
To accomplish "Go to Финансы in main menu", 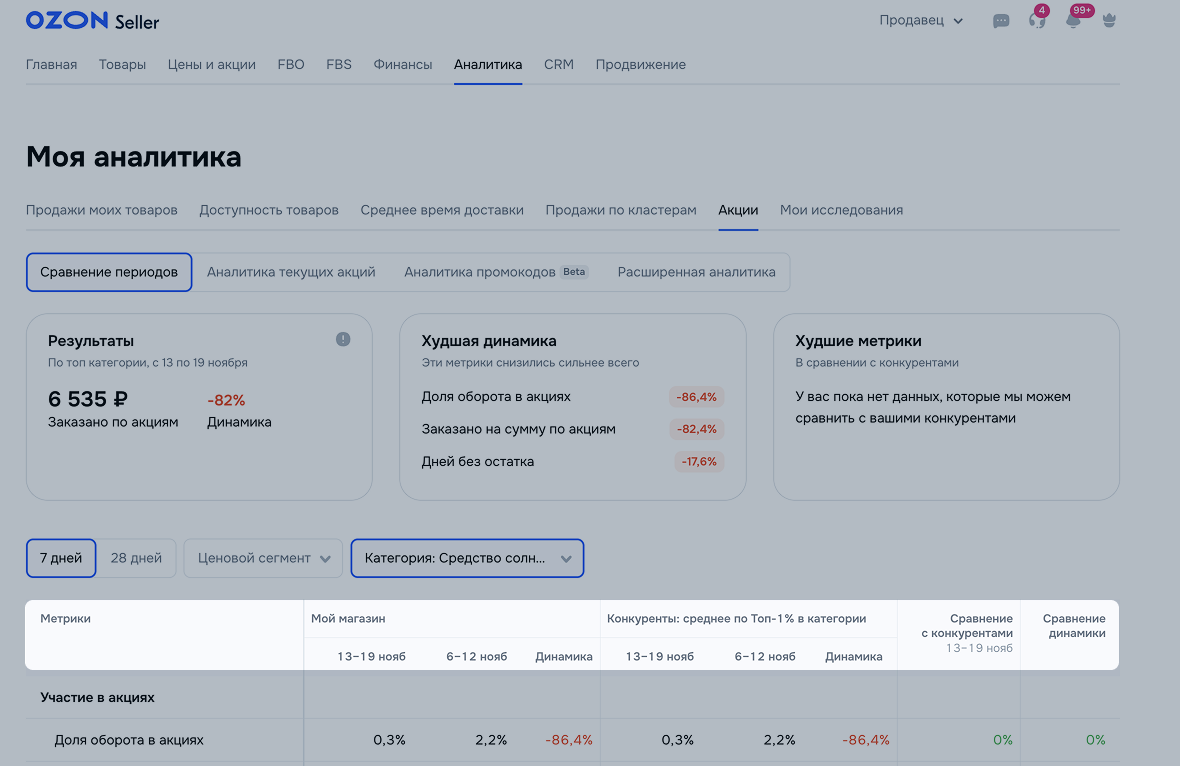I will coord(403,65).
